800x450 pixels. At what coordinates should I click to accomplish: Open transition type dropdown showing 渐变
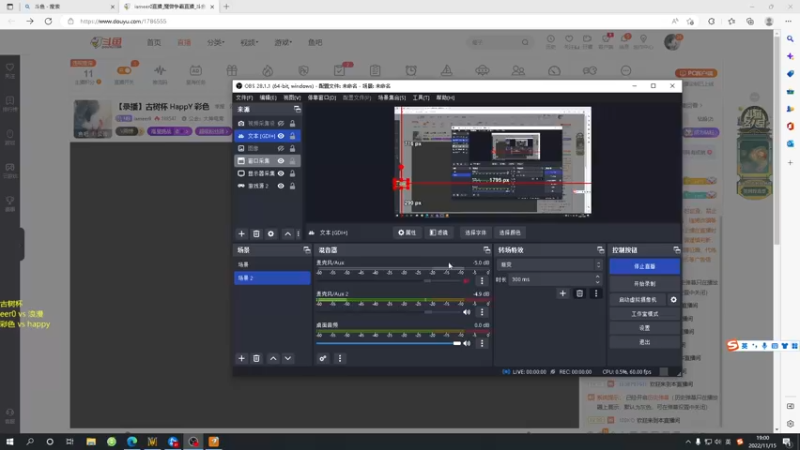(x=549, y=264)
